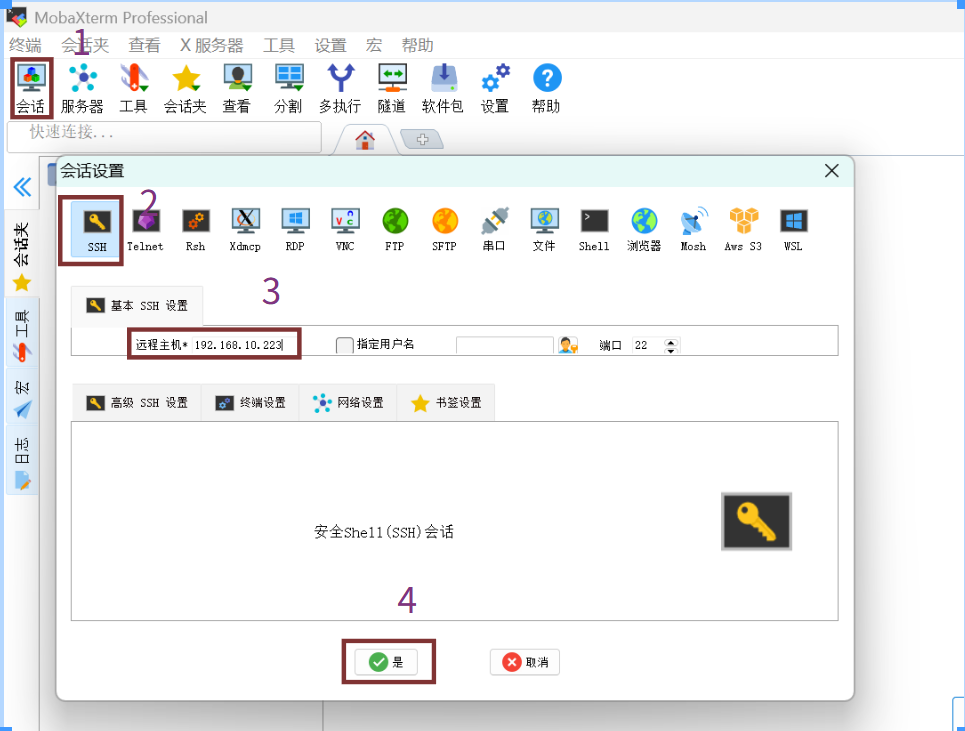Open the 服务器 (Servers) toolbar icon
Image resolution: width=965 pixels, height=731 pixels.
tap(82, 88)
